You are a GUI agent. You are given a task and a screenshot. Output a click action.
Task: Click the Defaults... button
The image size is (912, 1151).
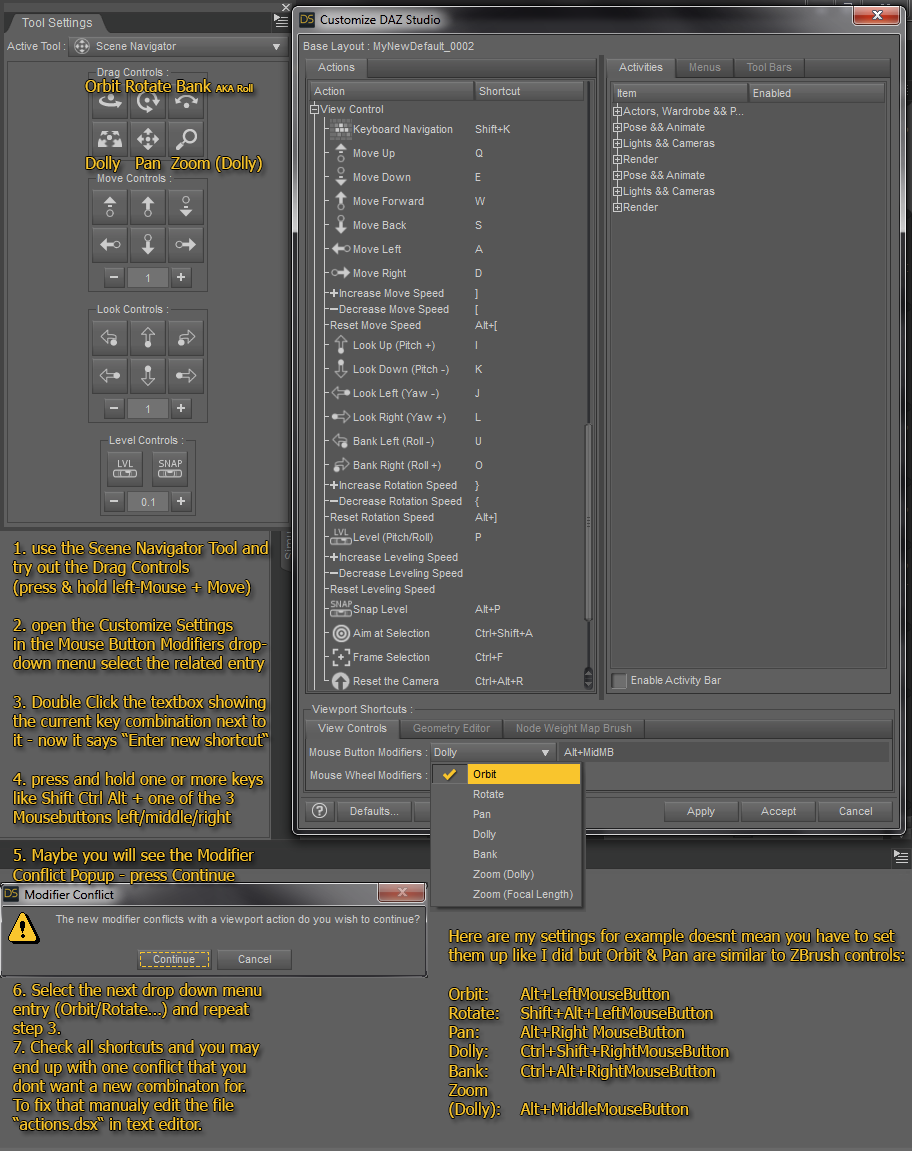374,811
